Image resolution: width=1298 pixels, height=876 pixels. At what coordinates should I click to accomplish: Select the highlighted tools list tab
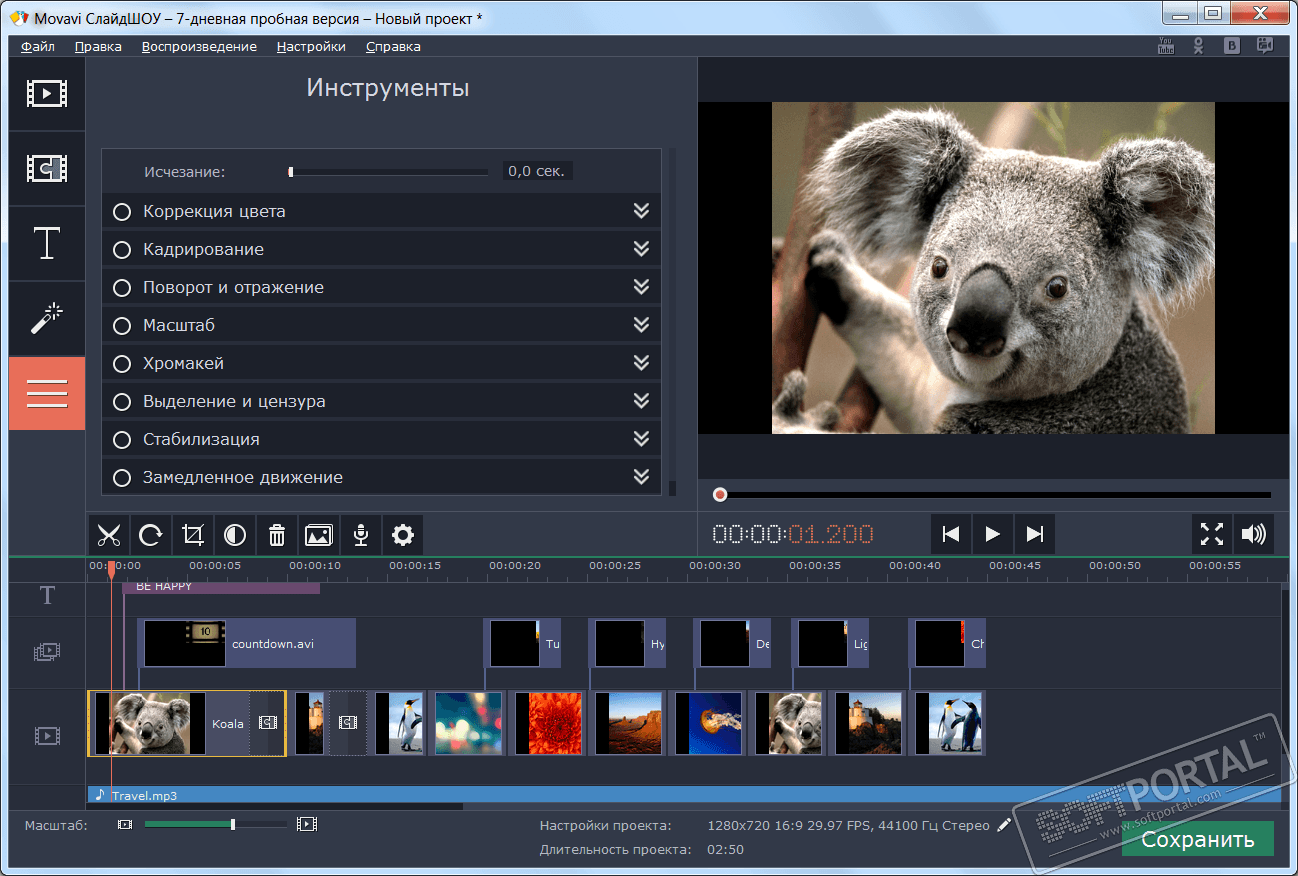[x=47, y=394]
